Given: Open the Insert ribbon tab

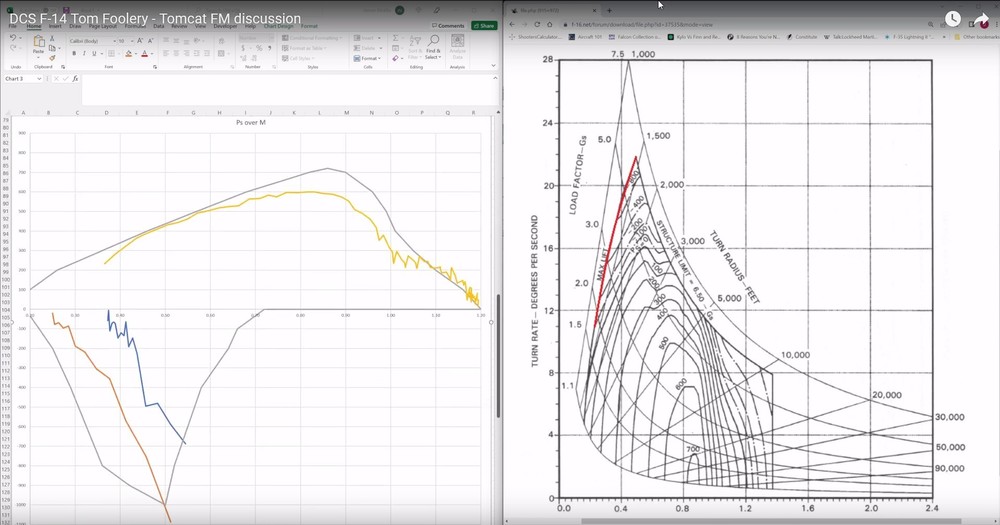Looking at the screenshot, I should tap(55, 26).
